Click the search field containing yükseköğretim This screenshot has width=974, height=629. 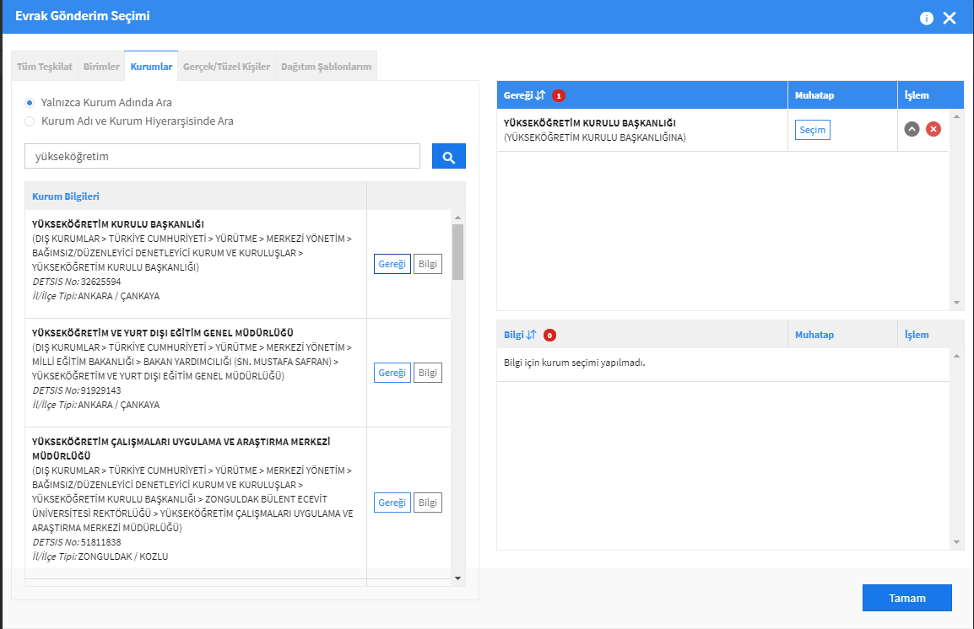pos(222,156)
